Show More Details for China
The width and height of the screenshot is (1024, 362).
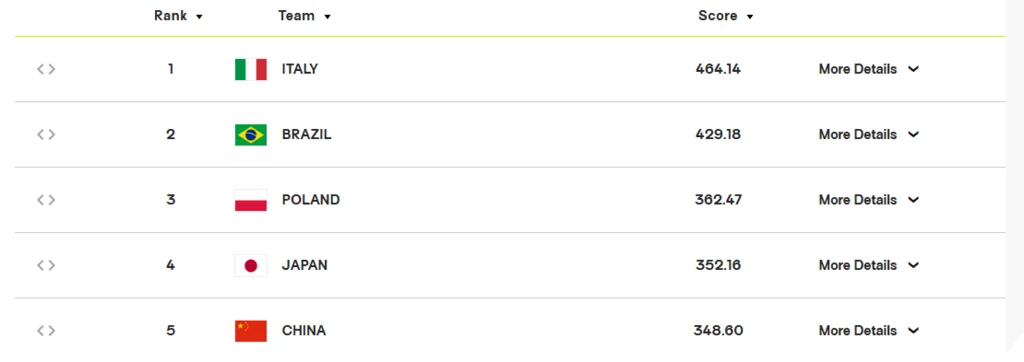tap(869, 331)
